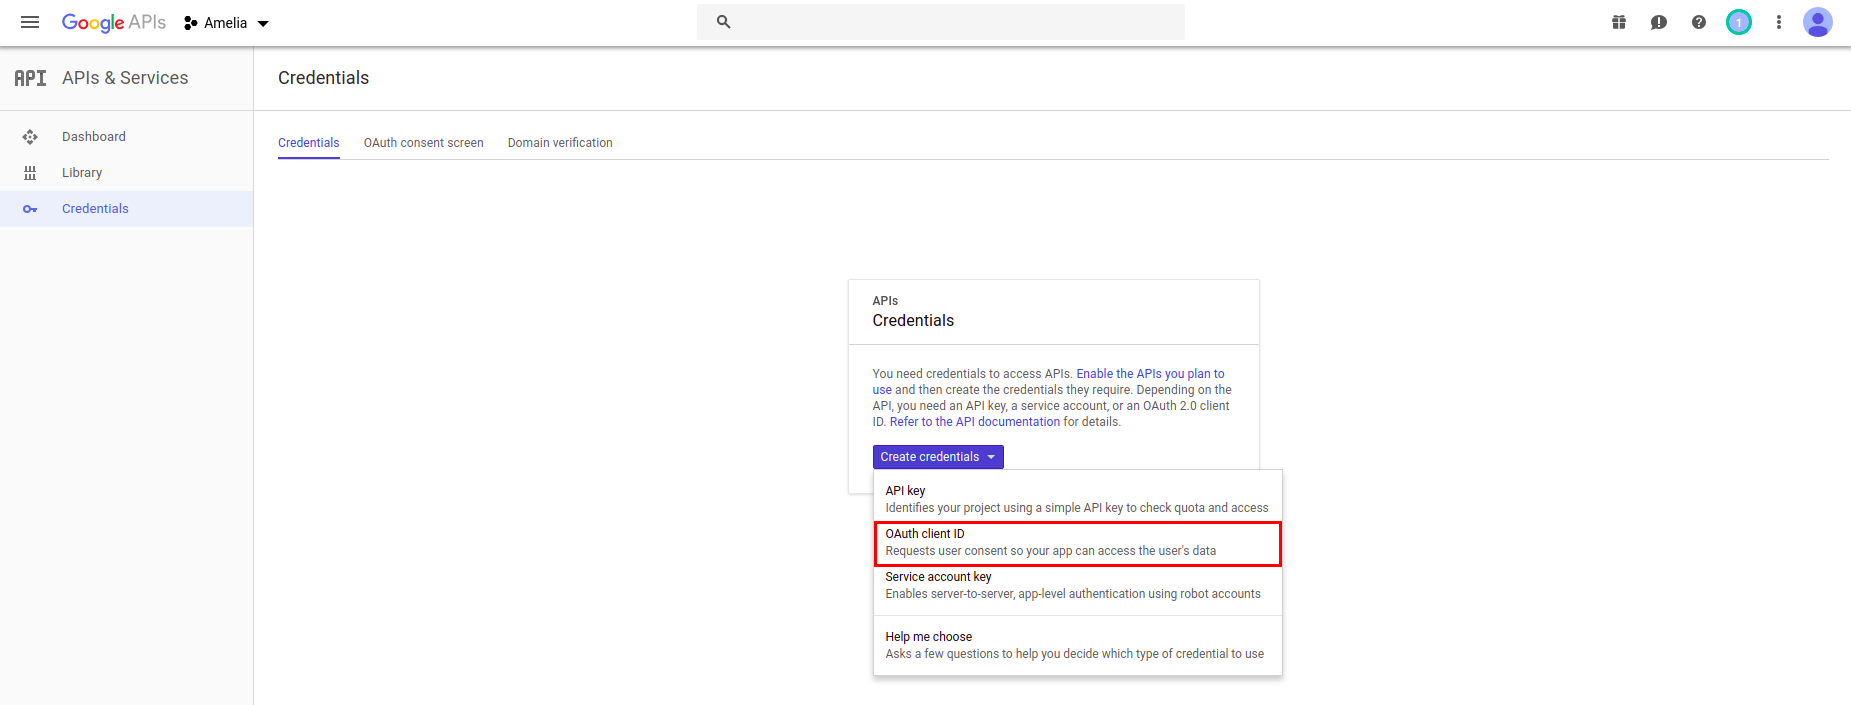Open the user account avatar
This screenshot has height=705, width=1851.
coord(1818,22)
